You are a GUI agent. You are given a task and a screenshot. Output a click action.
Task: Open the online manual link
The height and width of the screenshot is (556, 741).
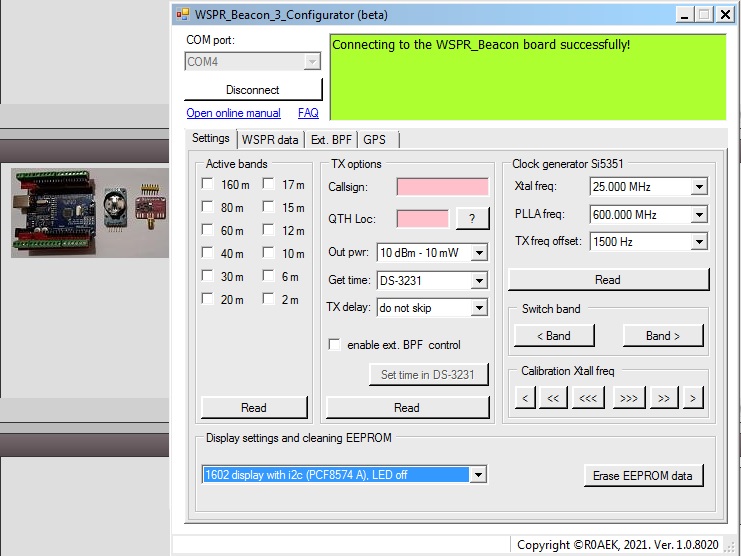(x=233, y=114)
